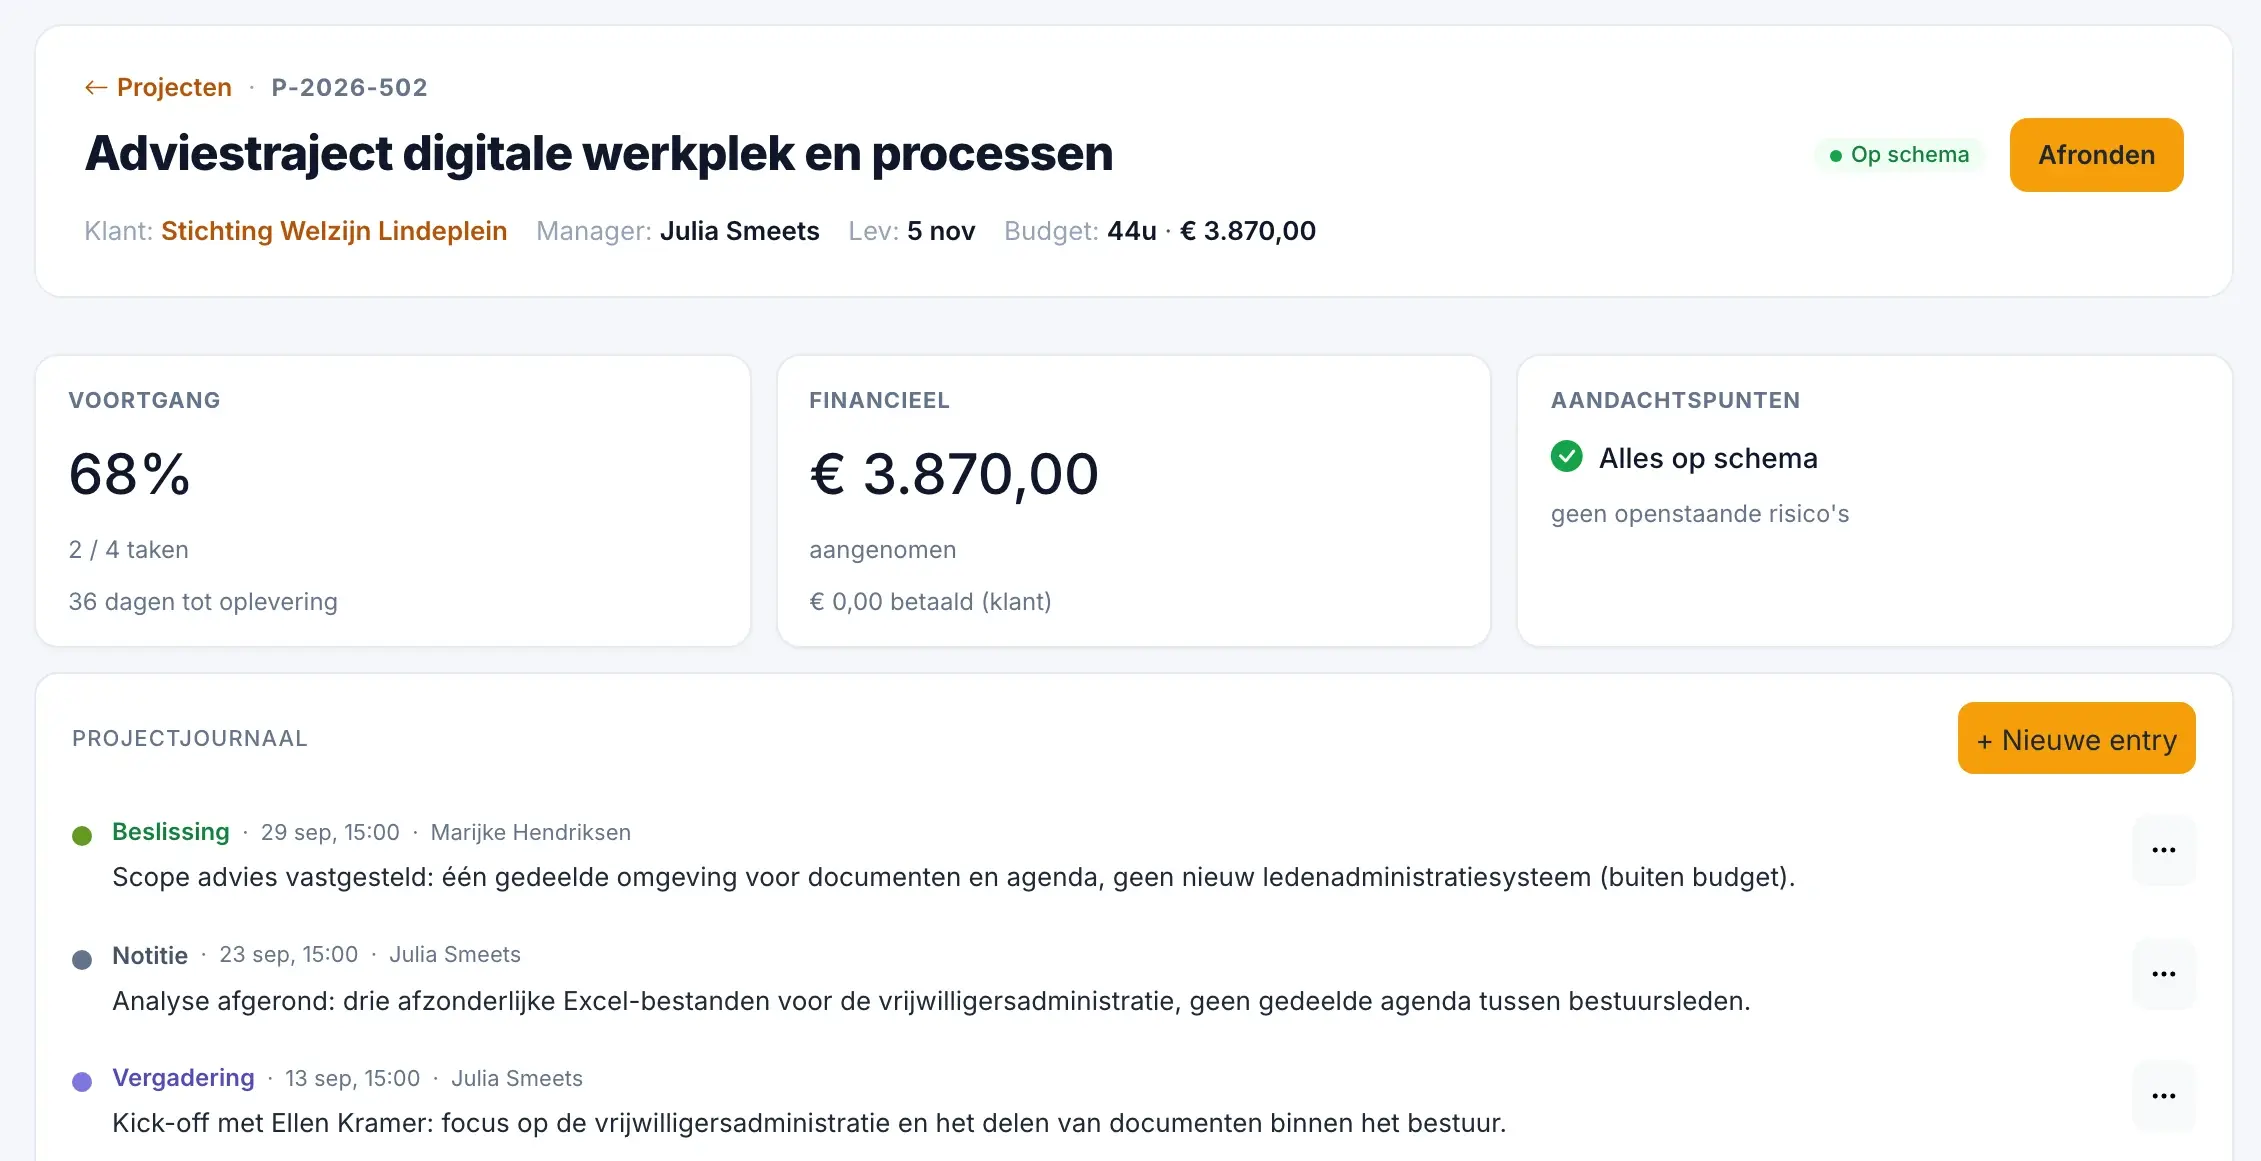
Task: Click the Vergadering entry label
Action: click(183, 1078)
